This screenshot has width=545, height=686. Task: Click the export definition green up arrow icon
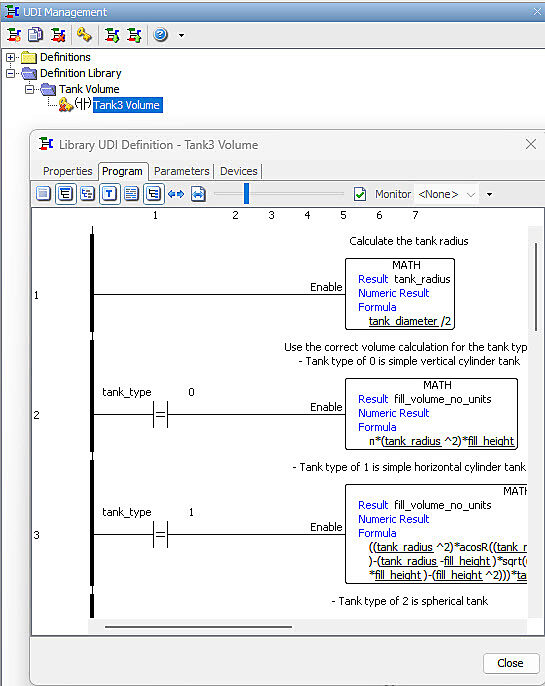tap(134, 35)
